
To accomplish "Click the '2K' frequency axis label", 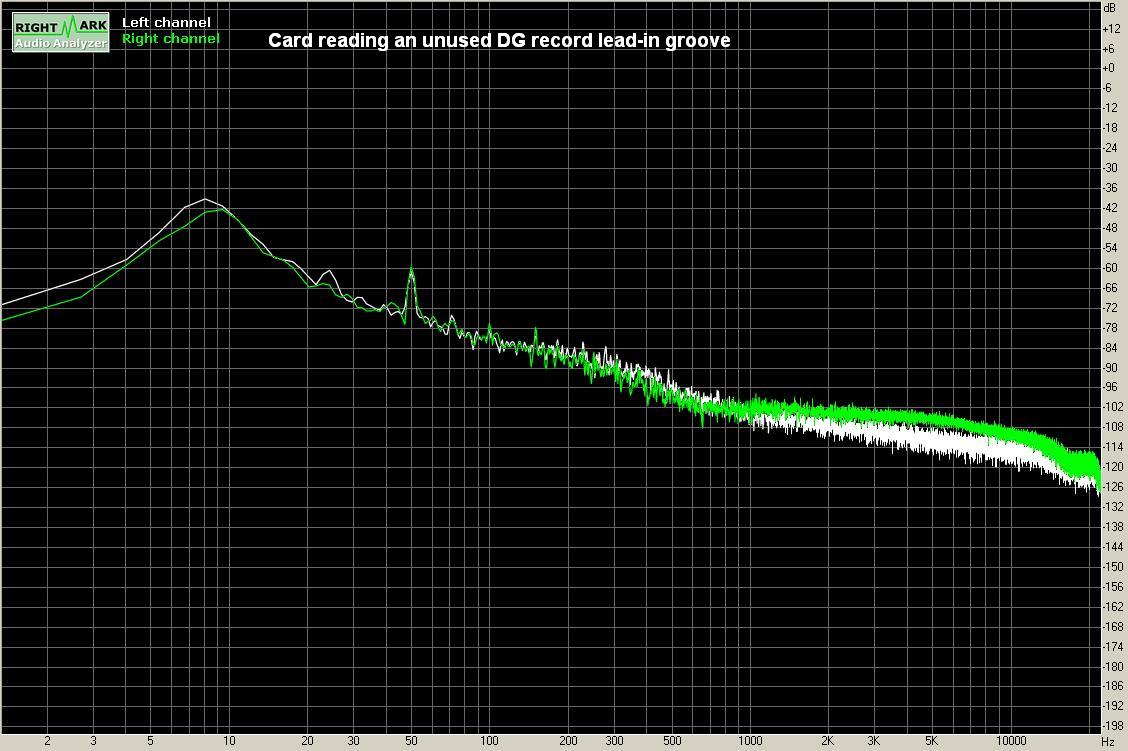I will [828, 741].
